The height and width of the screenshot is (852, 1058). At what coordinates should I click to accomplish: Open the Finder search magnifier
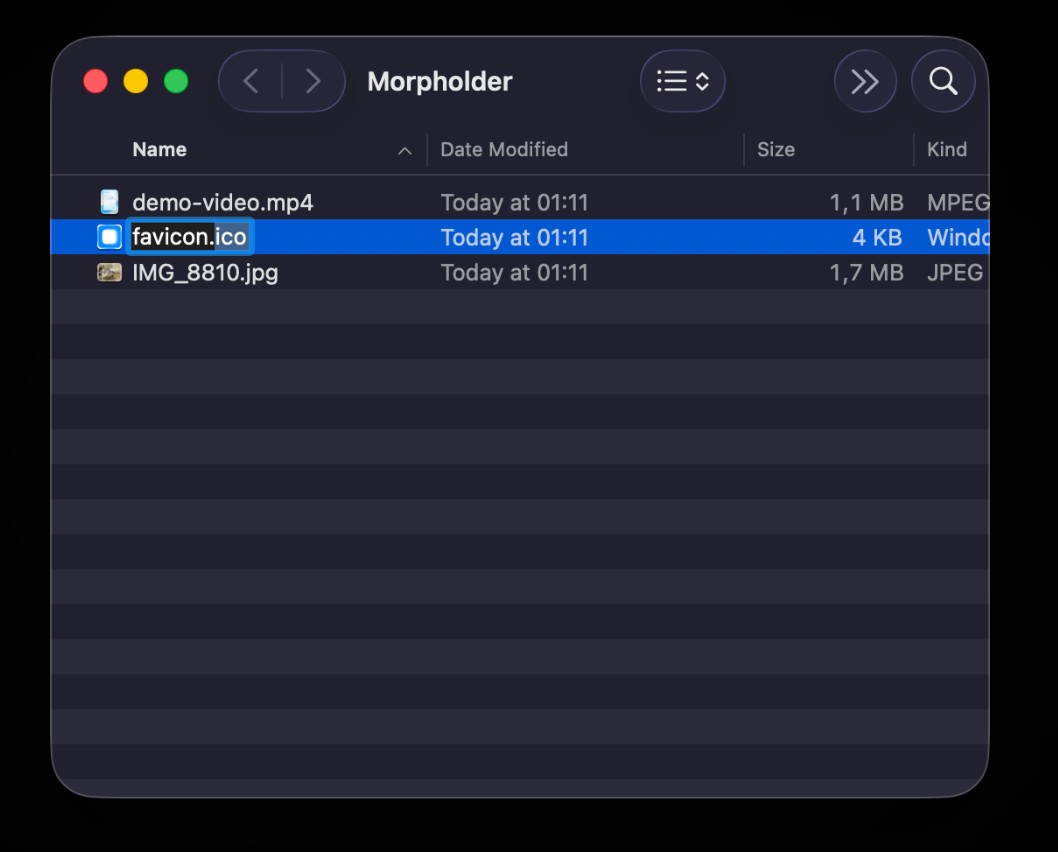point(943,81)
